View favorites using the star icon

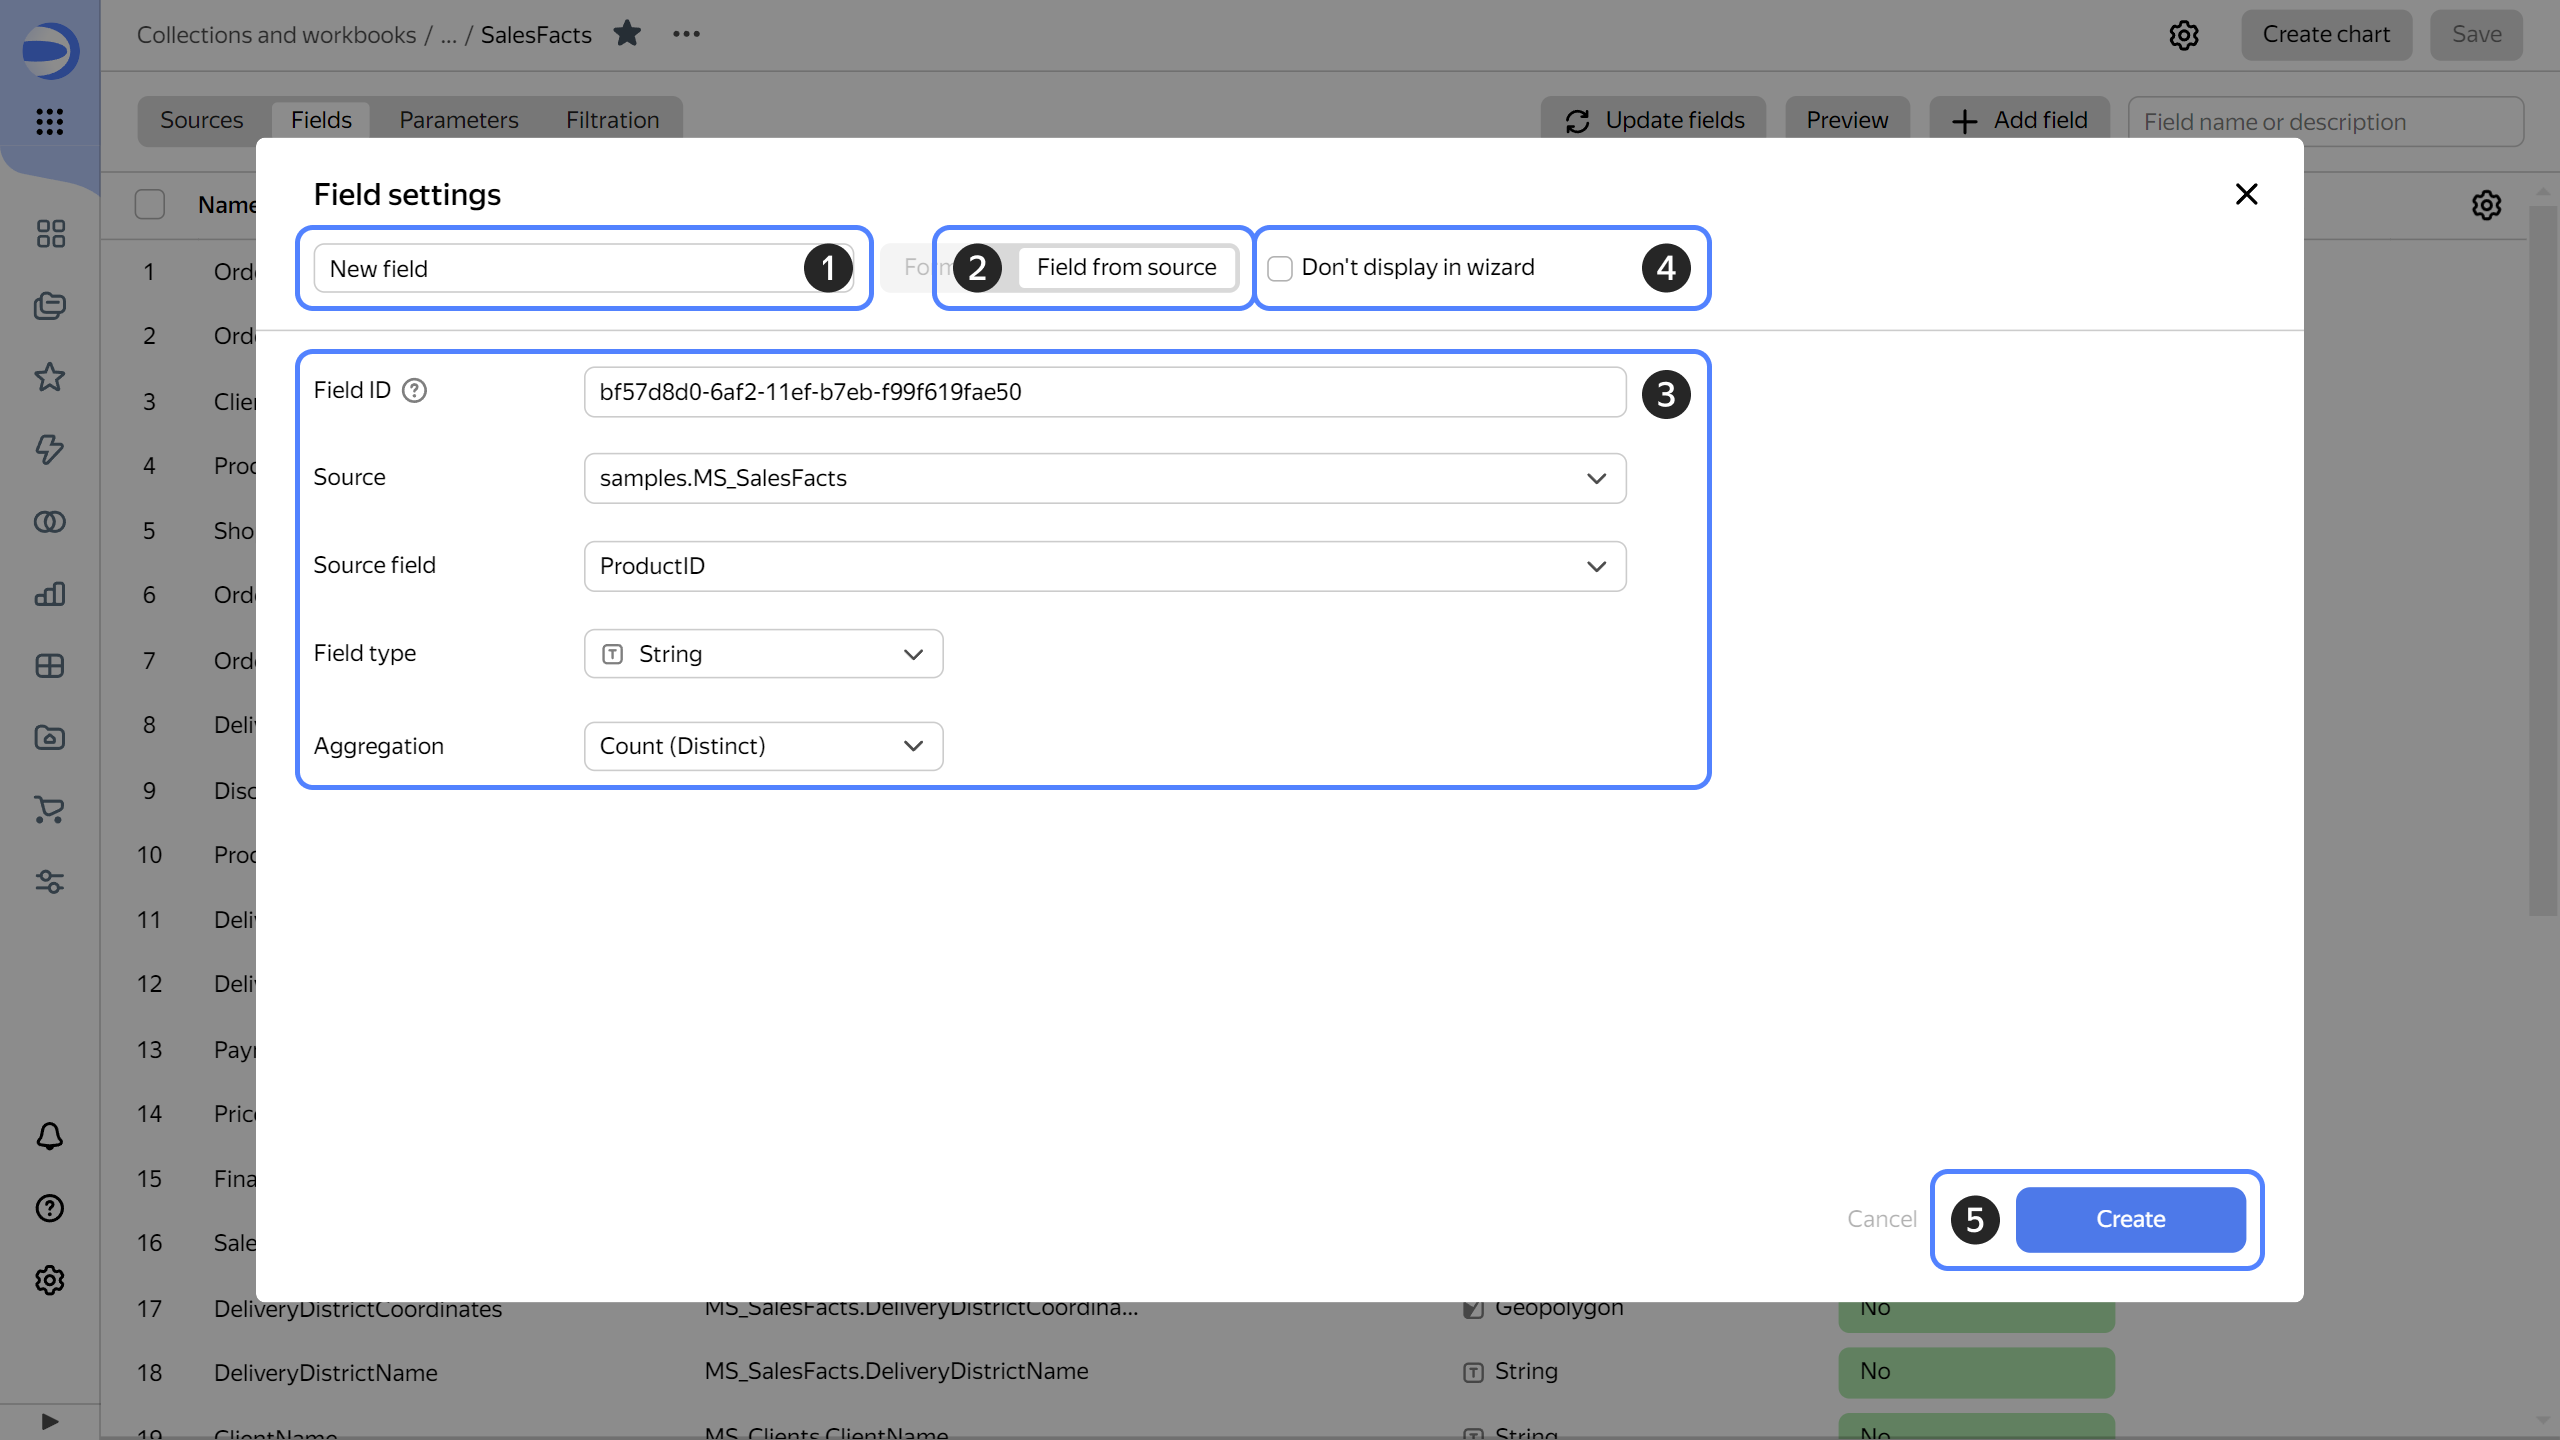(x=49, y=377)
